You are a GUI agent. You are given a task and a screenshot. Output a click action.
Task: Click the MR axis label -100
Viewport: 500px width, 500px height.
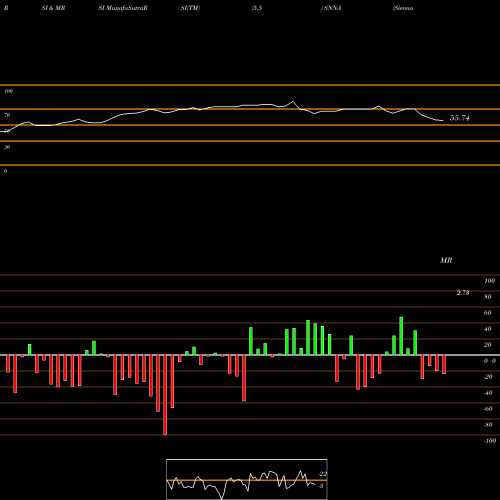tap(490, 441)
